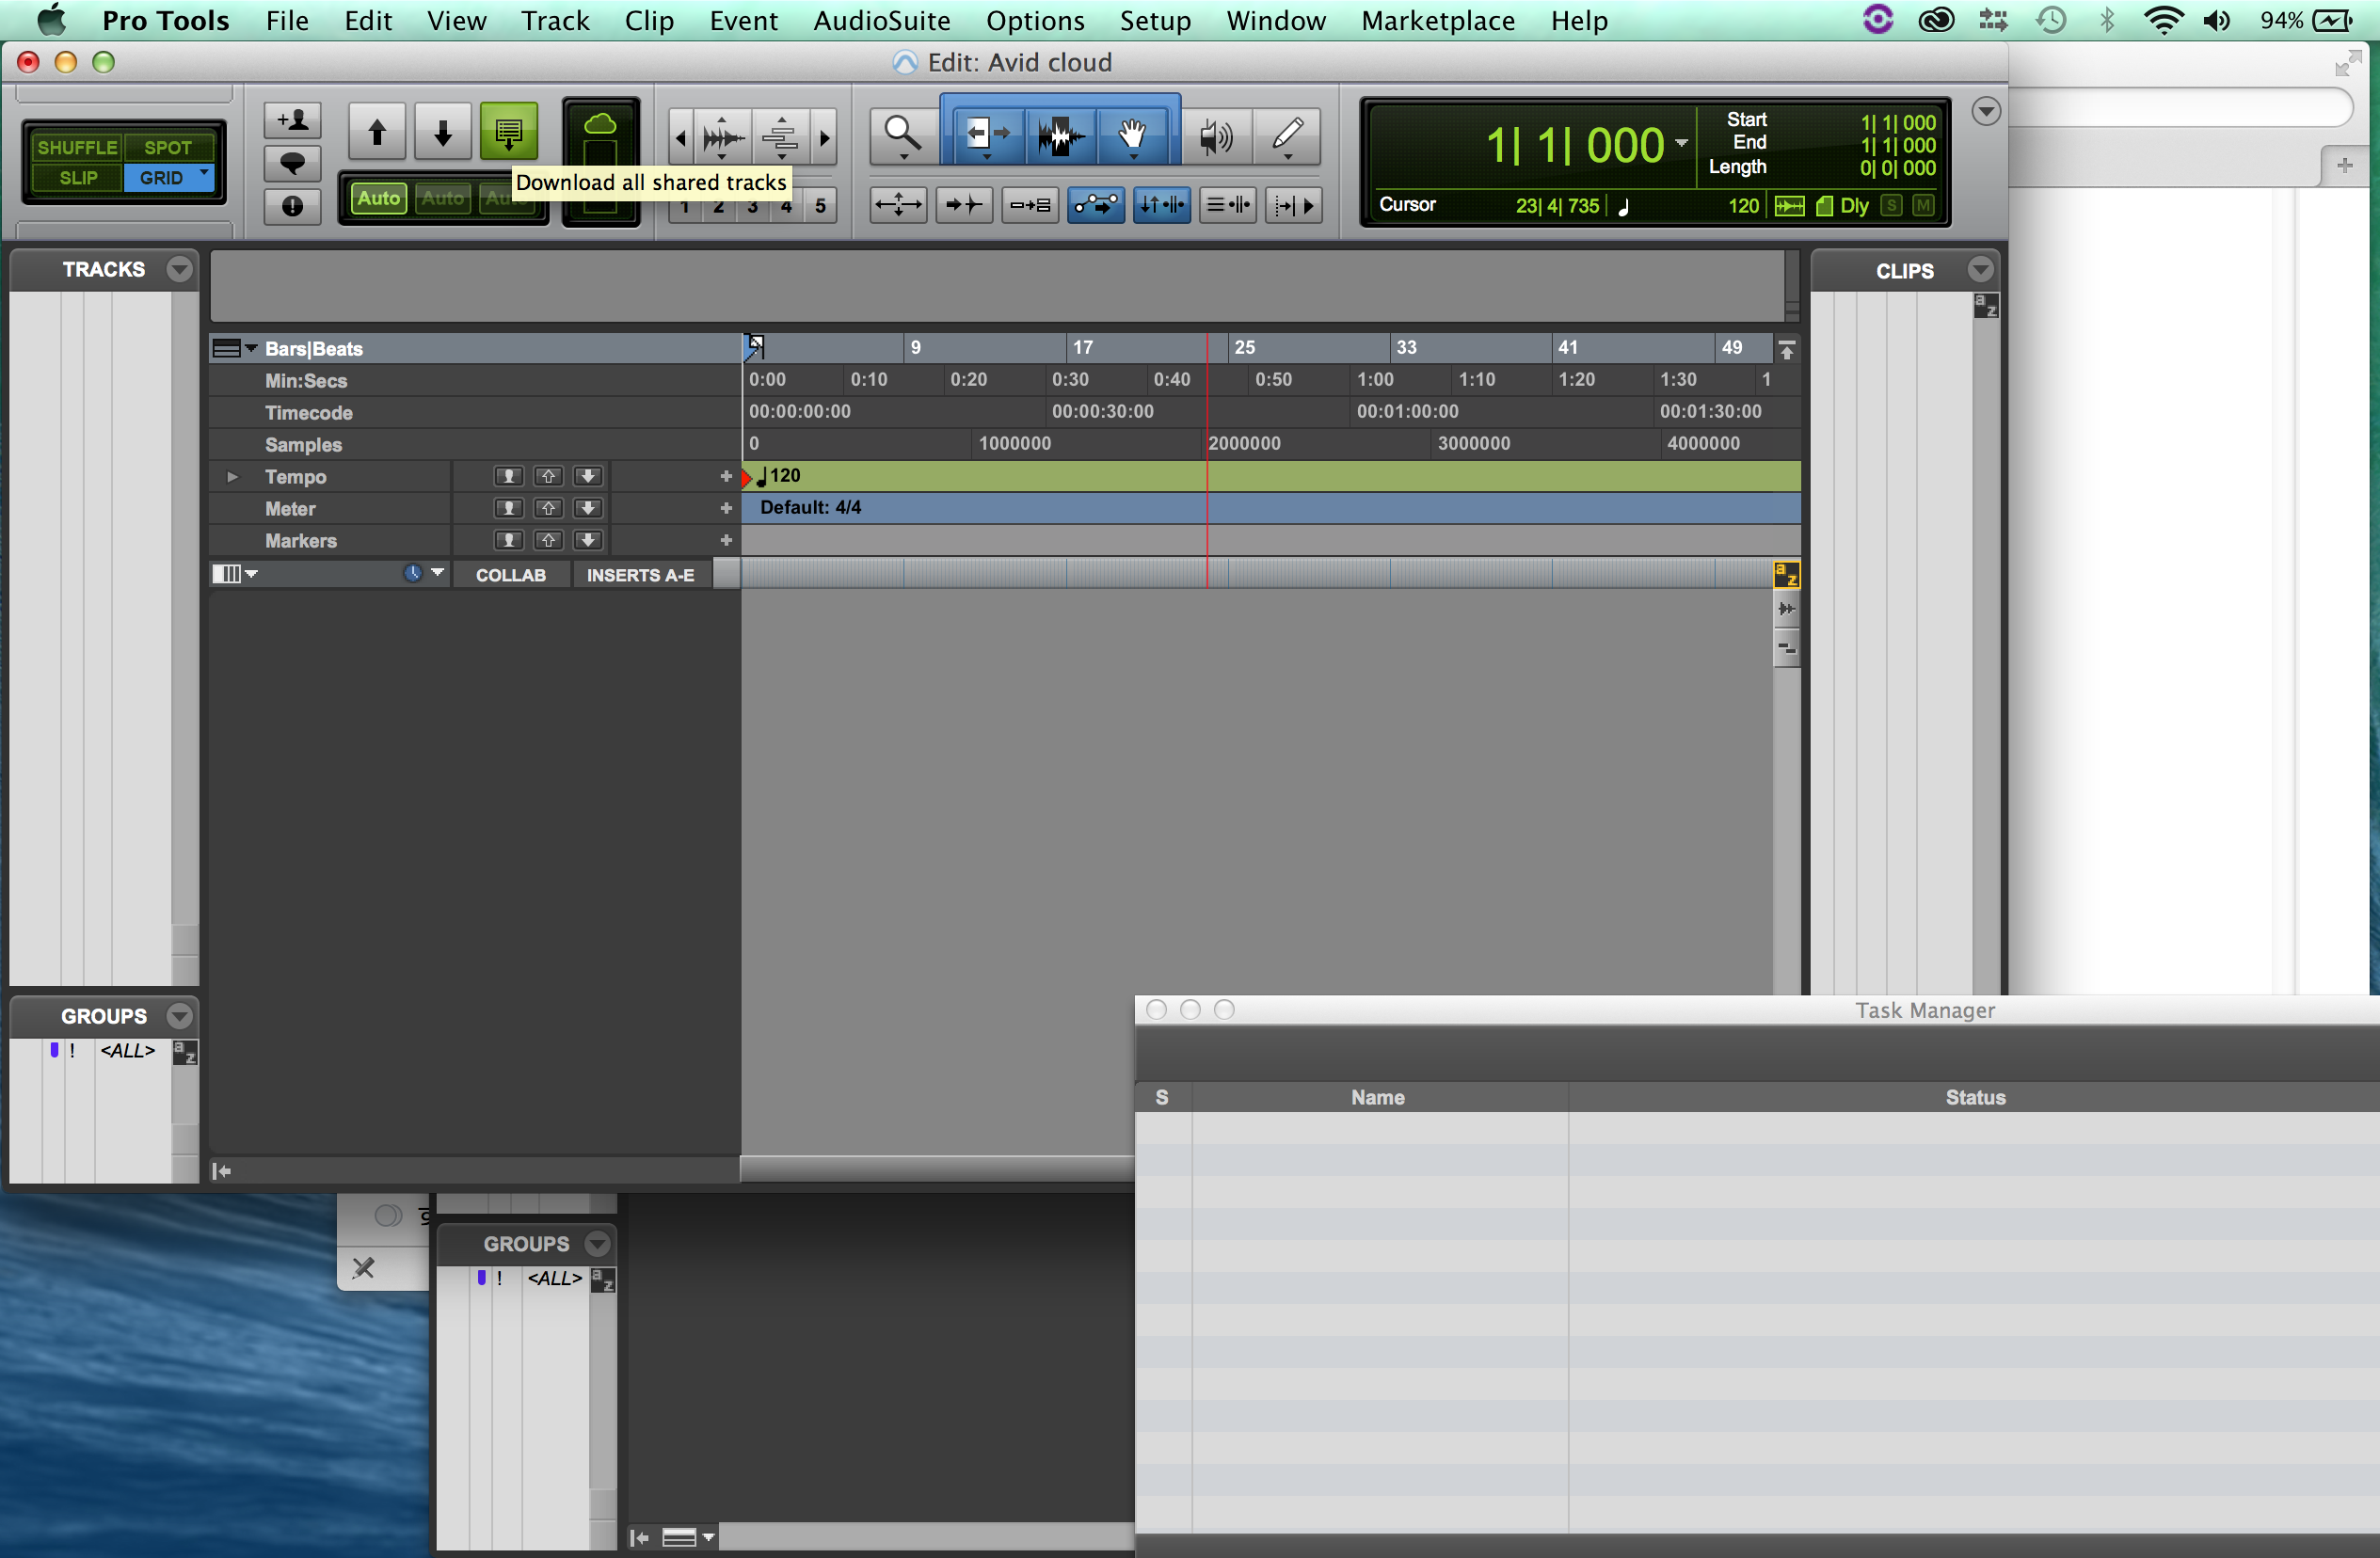Open the ruler view selector beside Bars|Beats
Viewport: 2380px width, 1558px height.
tap(236, 348)
